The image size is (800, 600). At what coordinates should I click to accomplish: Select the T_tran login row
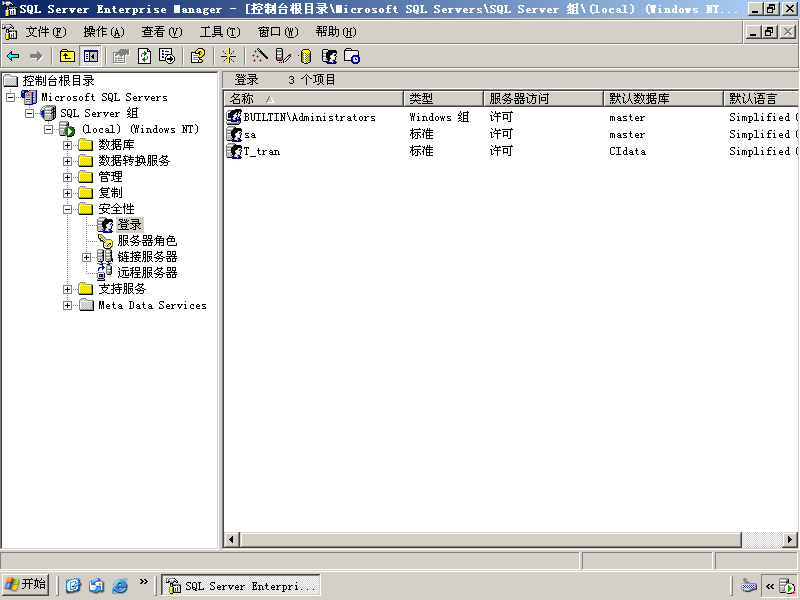click(511, 152)
